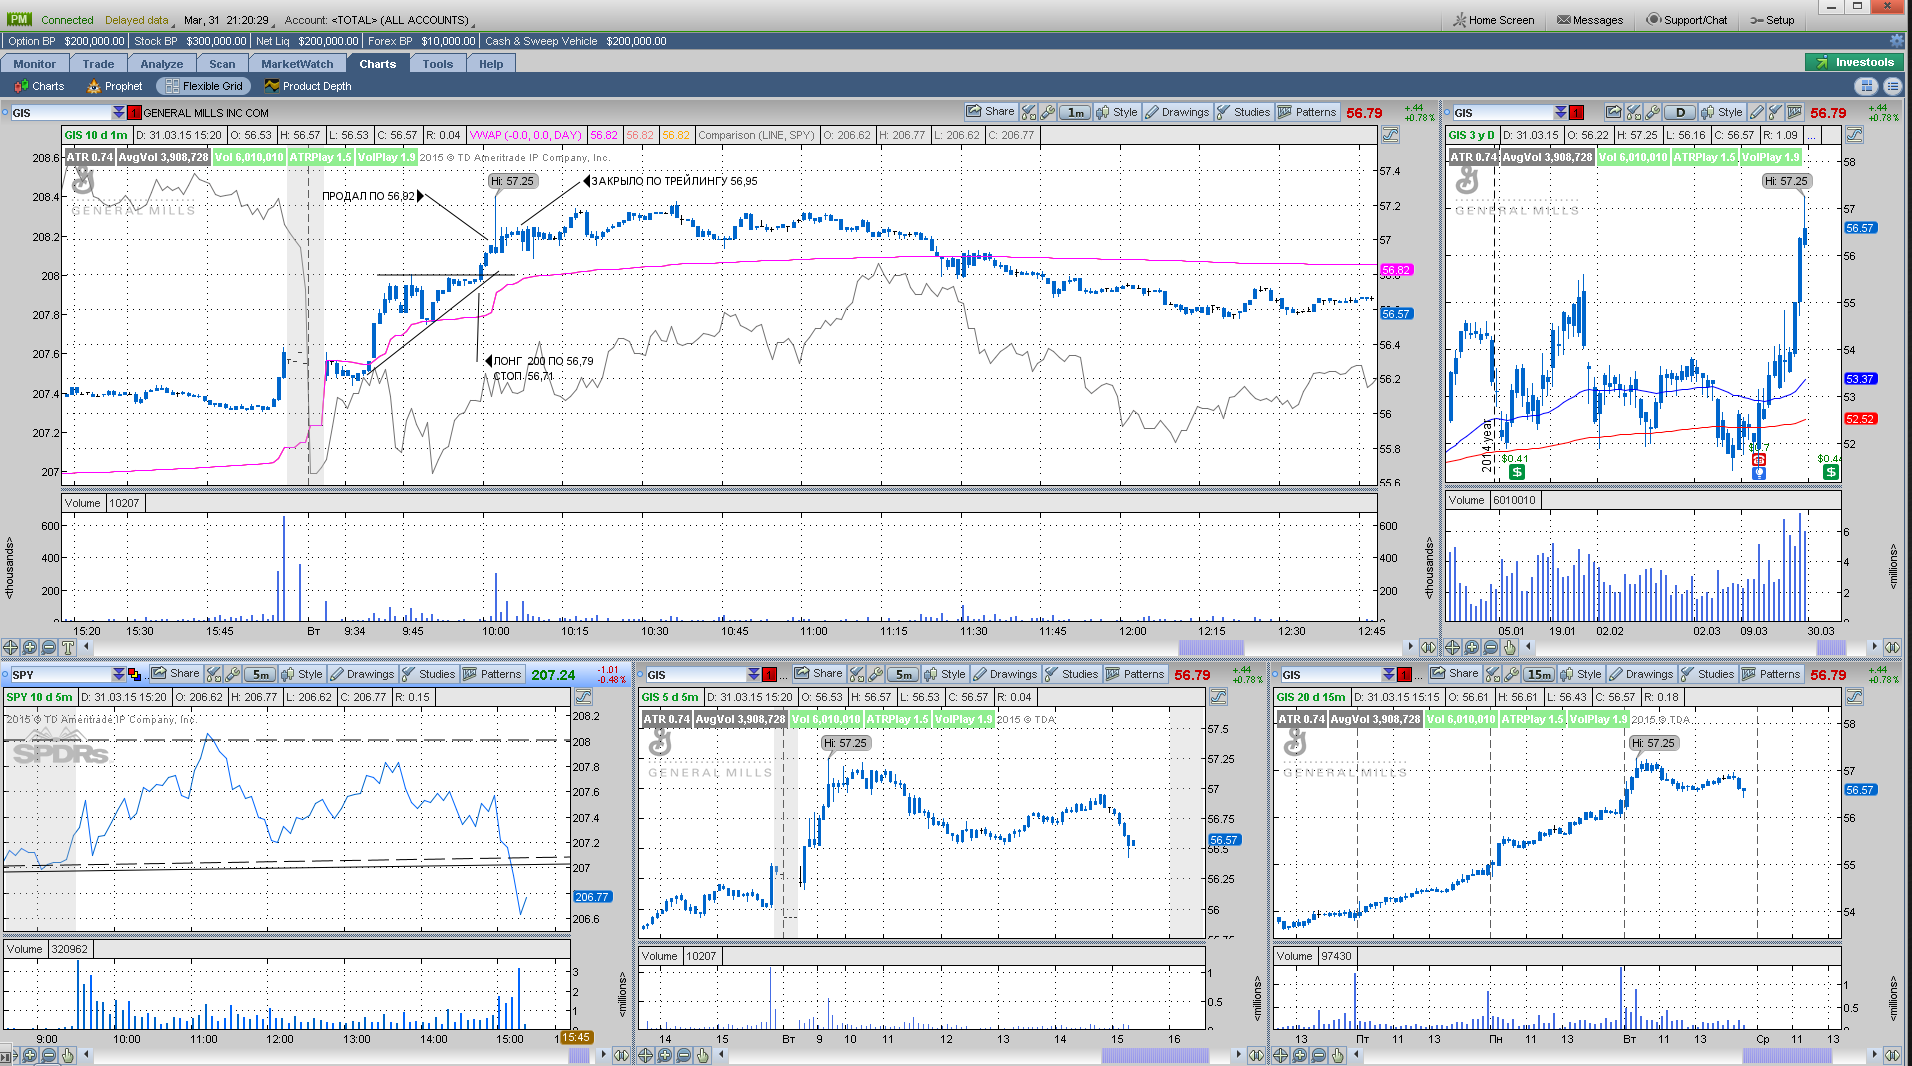Zoom out using magnifier minus below main chart
Viewport: 1912px width, 1066px height.
click(48, 647)
